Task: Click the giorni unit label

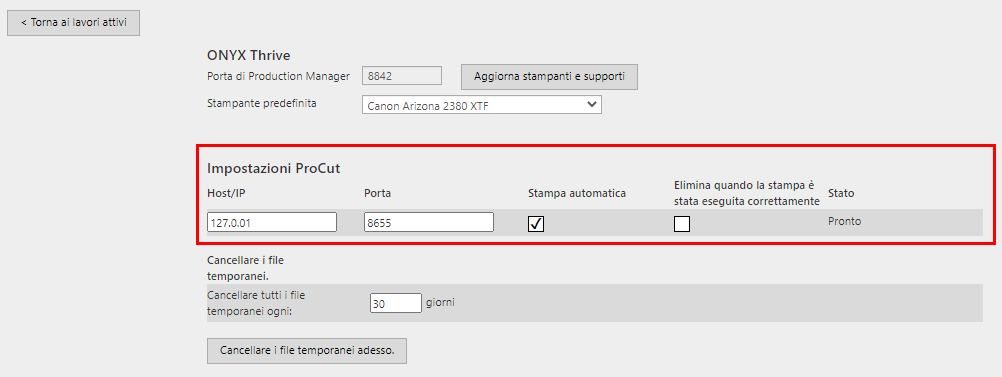Action: 440,302
